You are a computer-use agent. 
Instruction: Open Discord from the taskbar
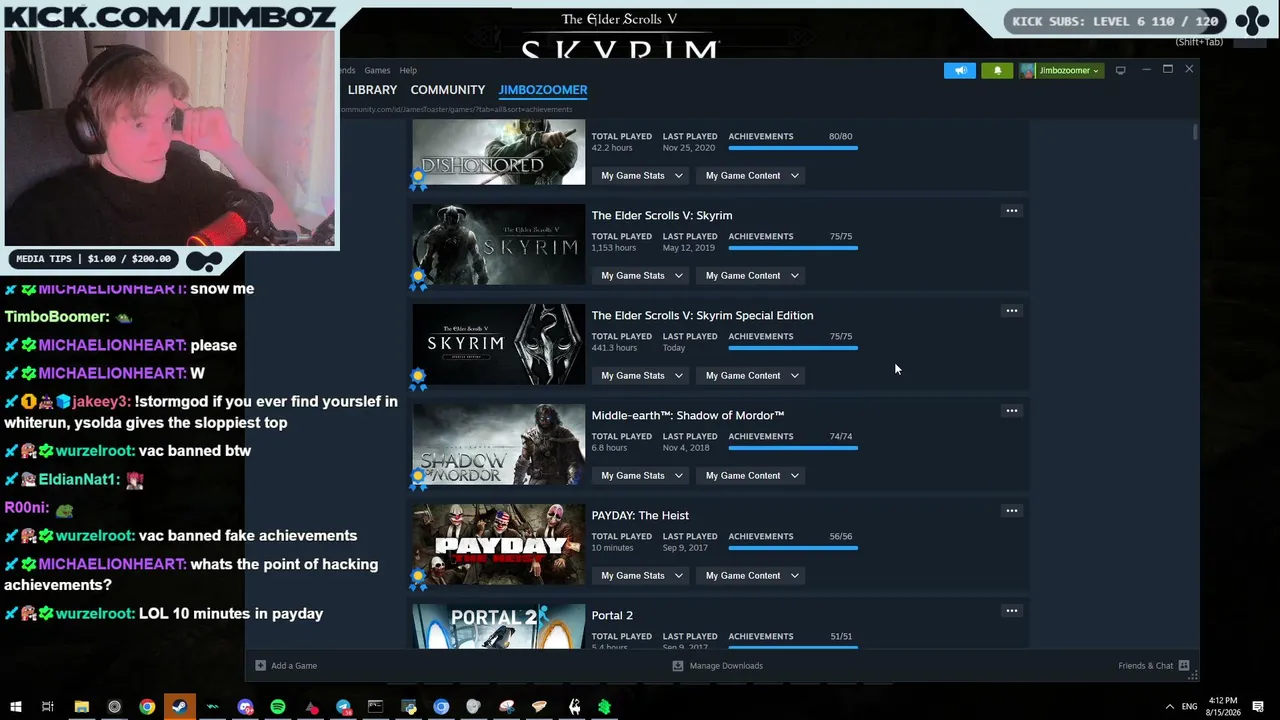tap(245, 707)
